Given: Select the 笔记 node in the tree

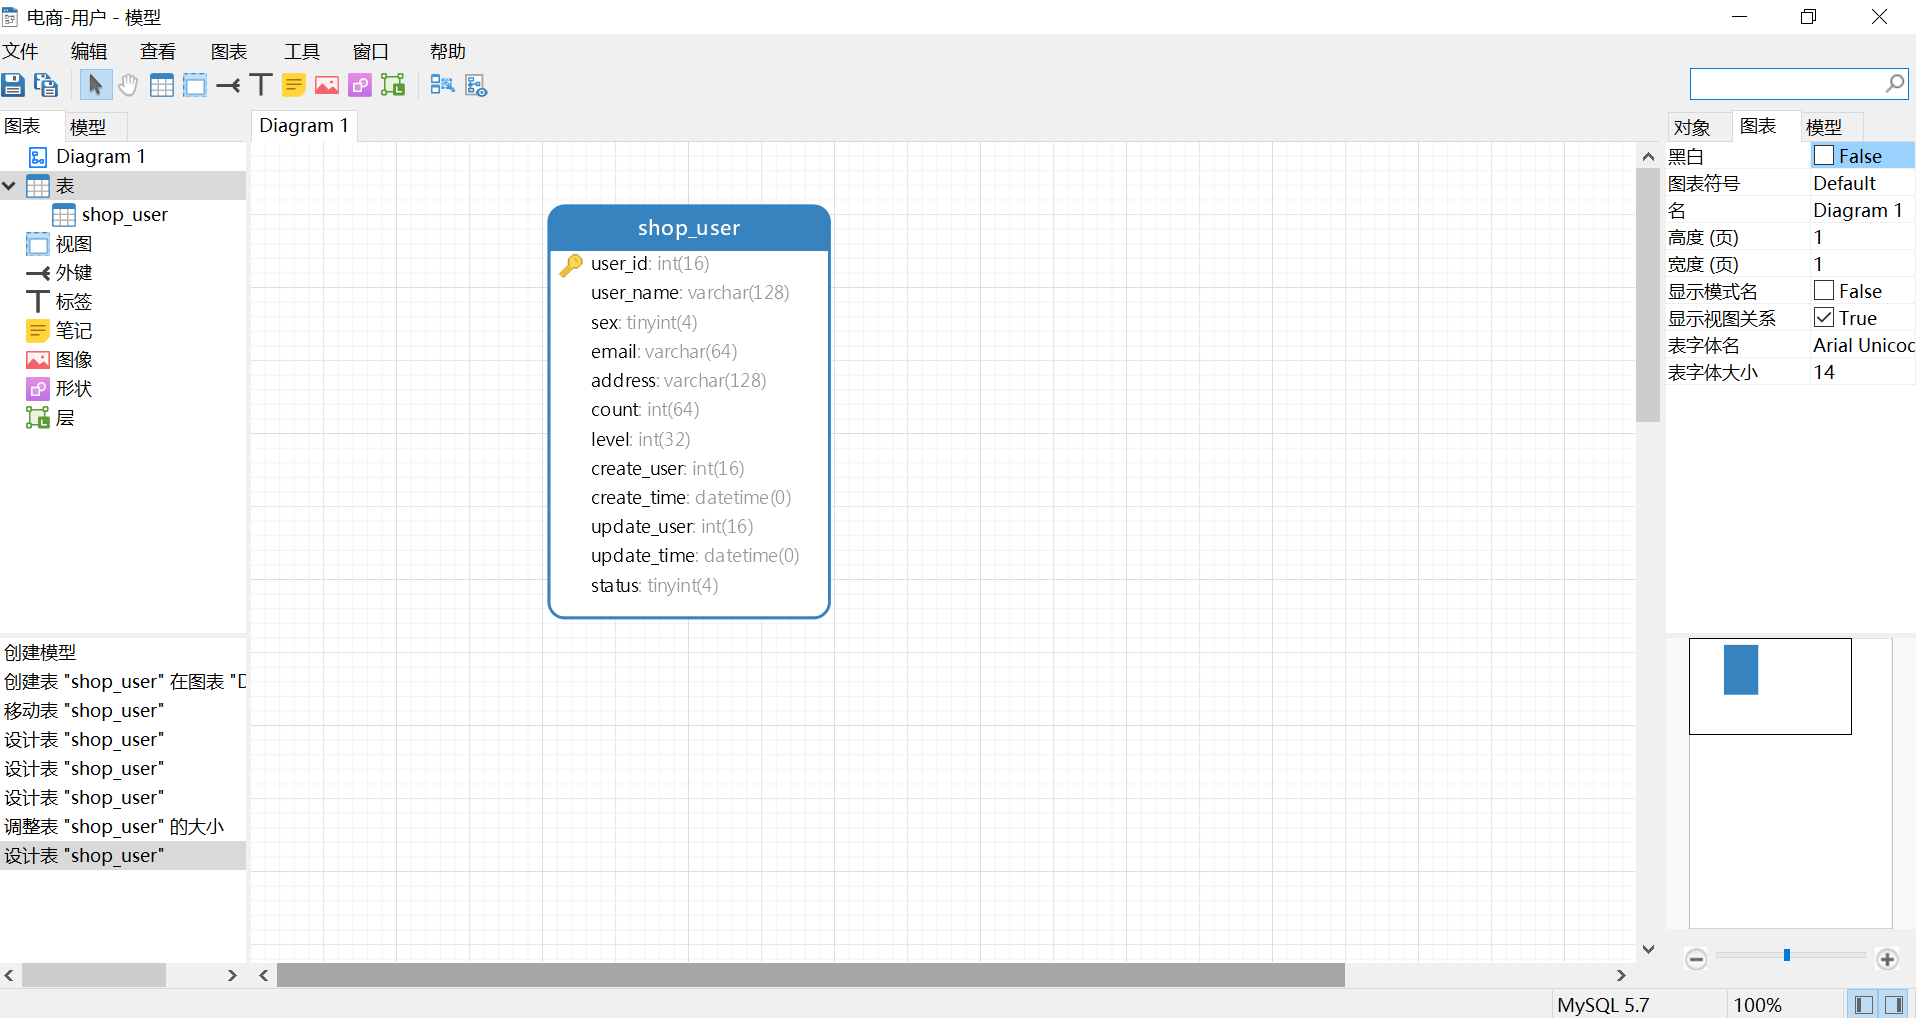Looking at the screenshot, I should coord(74,331).
